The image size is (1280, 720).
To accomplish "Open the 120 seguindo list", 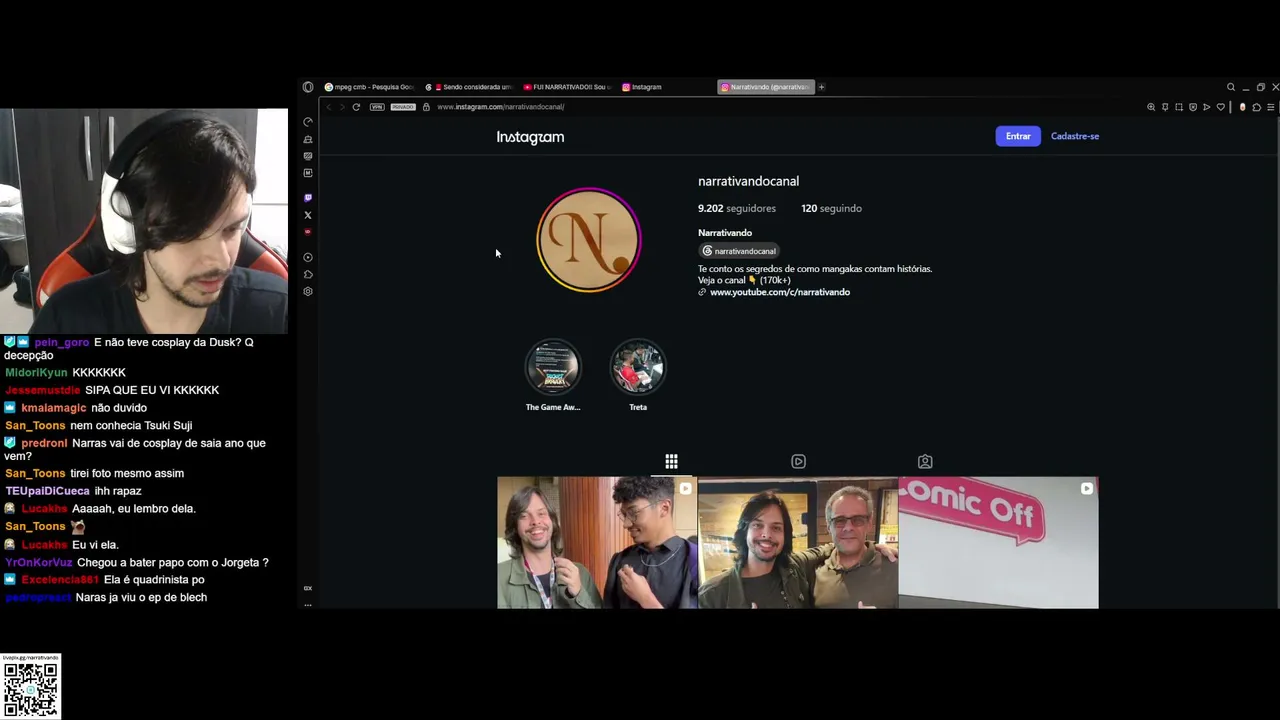I will point(831,208).
